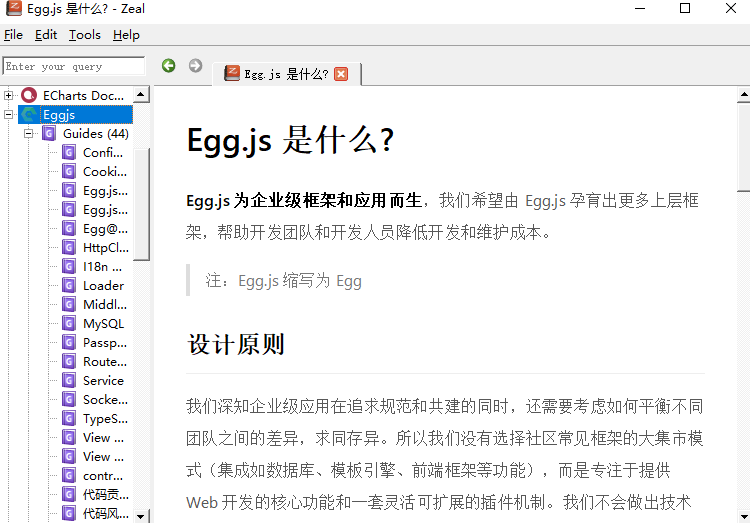Open the Cooki... guide entry
Viewport: 750px width, 523px height.
[105, 171]
